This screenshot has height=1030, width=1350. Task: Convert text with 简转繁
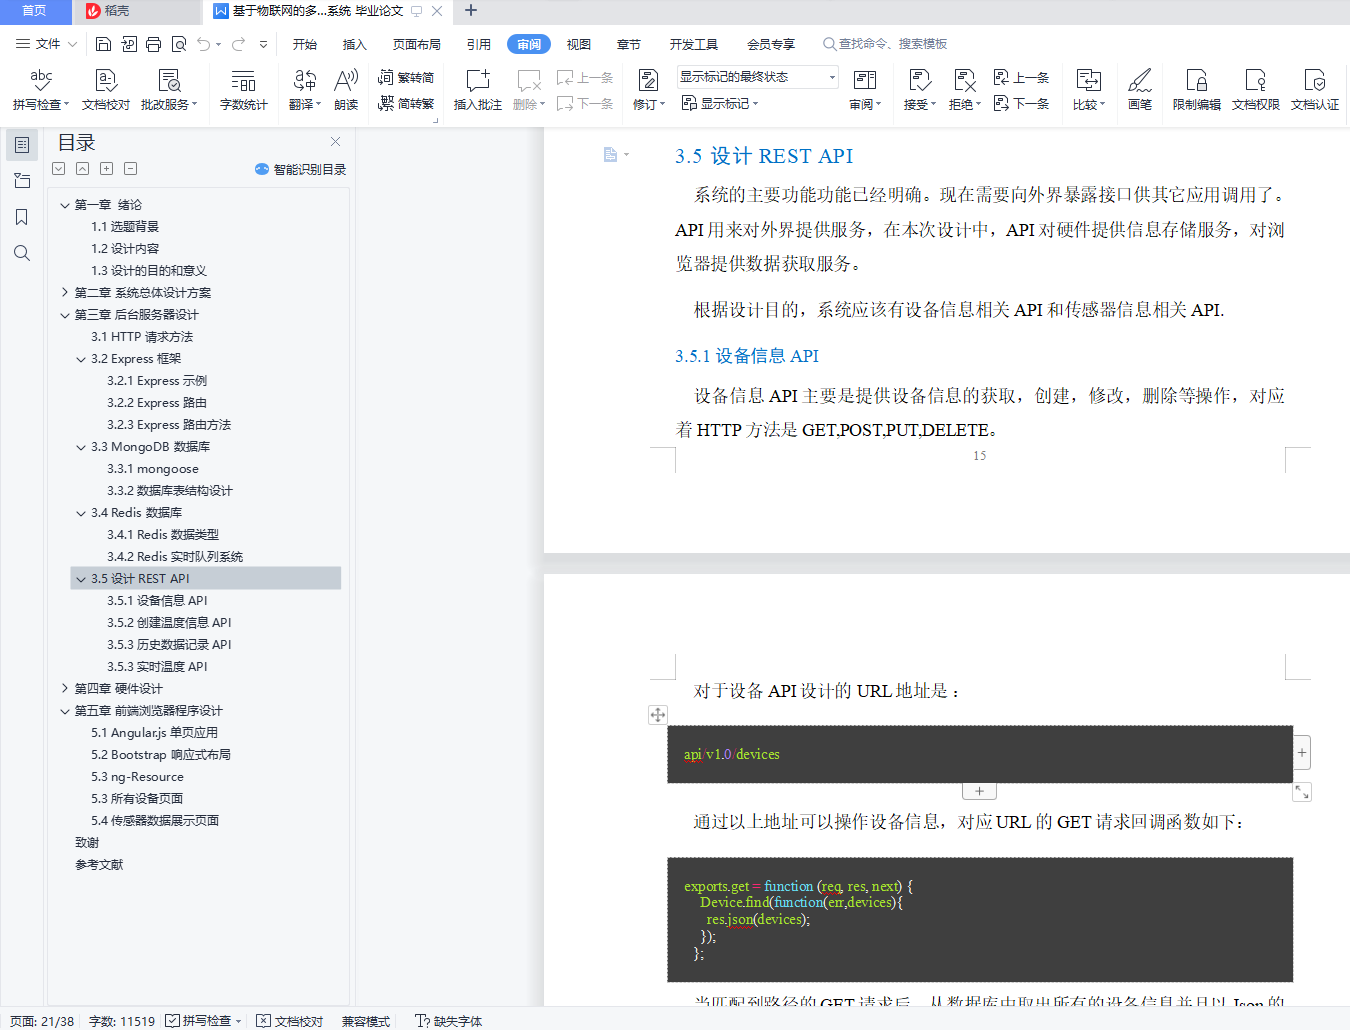click(406, 103)
